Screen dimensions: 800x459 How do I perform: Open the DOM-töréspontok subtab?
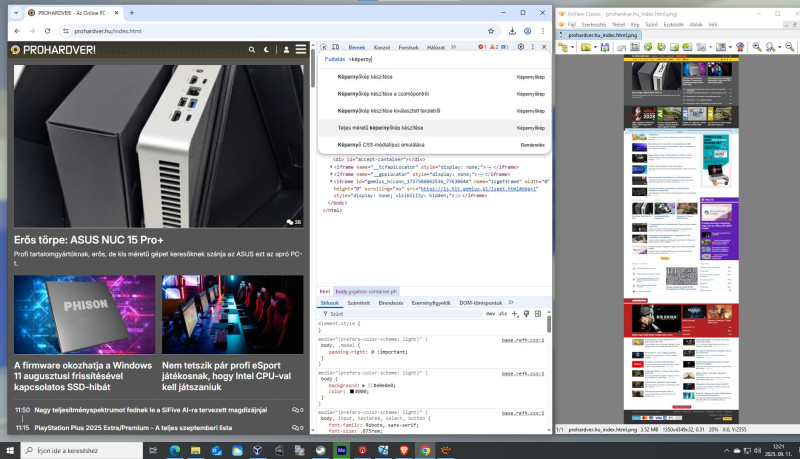pyautogui.click(x=481, y=303)
